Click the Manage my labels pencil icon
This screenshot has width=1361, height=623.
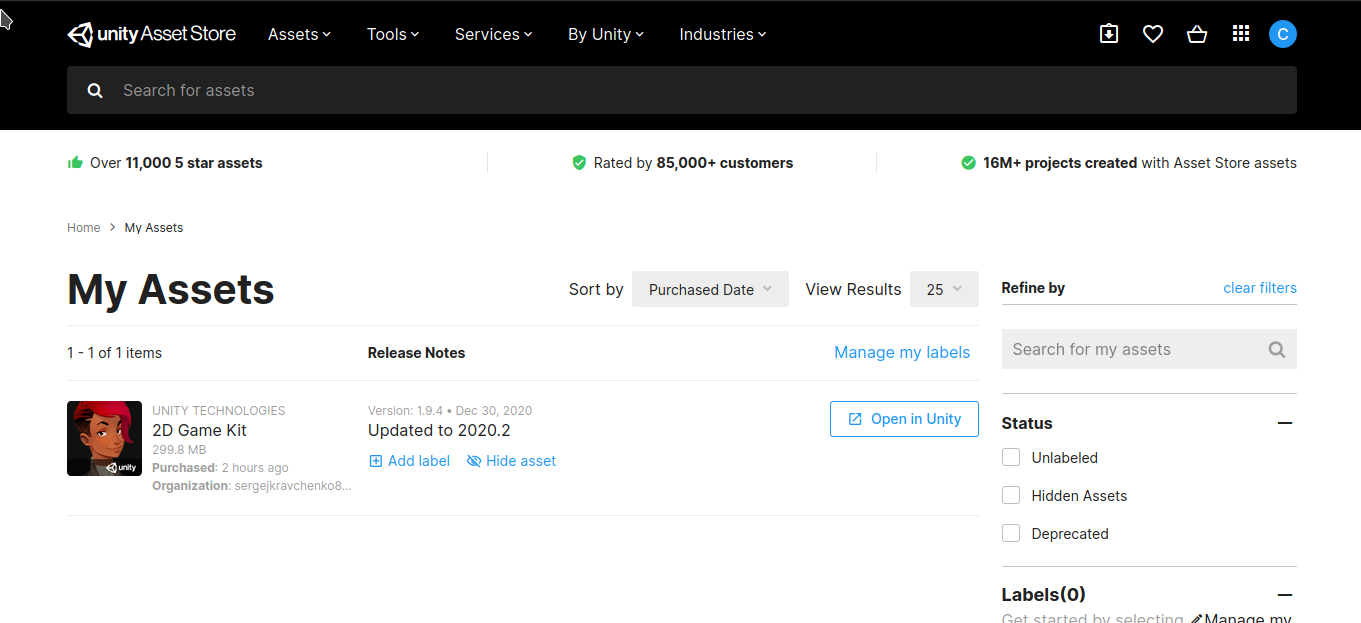pos(1196,619)
